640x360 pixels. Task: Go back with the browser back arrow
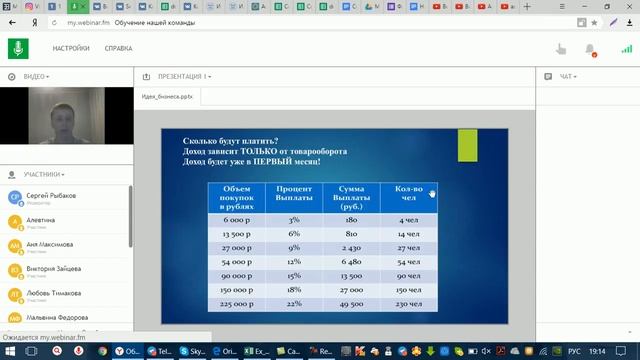click(12, 23)
